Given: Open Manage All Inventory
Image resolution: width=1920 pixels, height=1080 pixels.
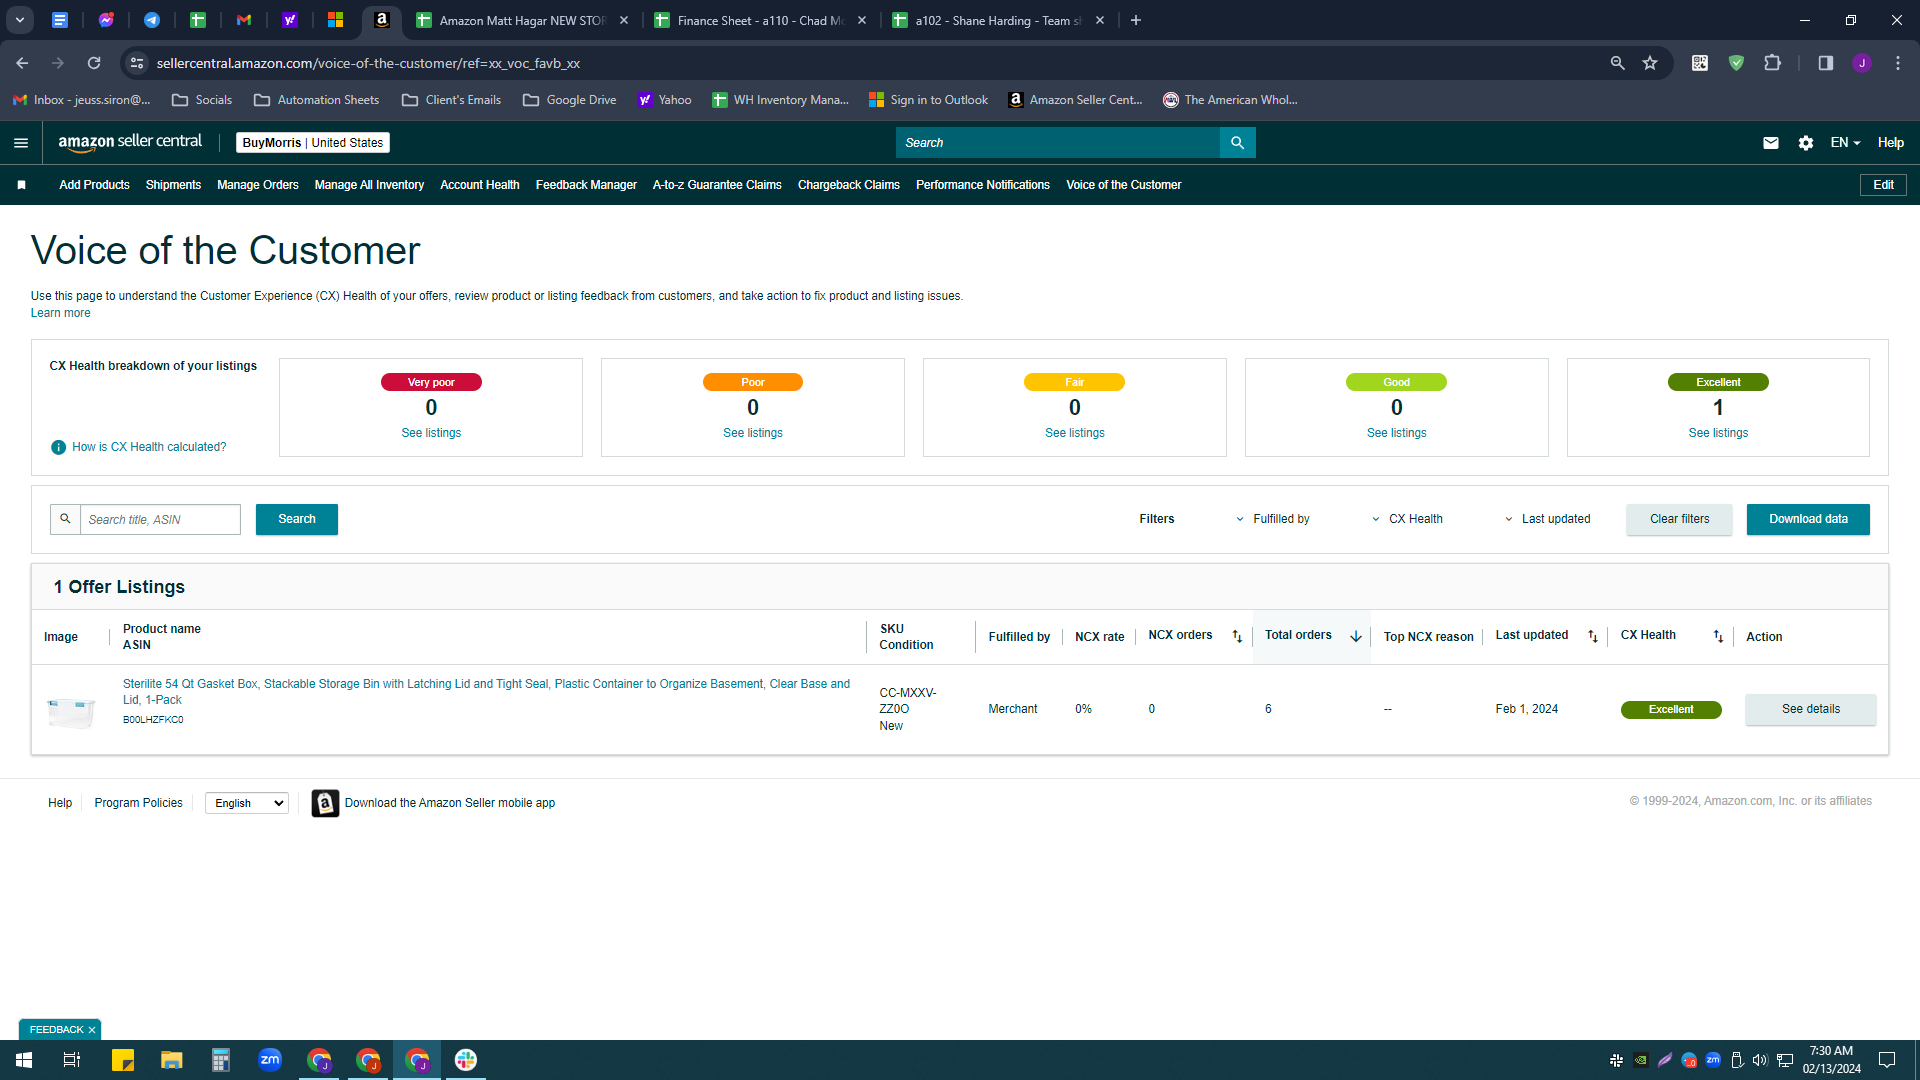Looking at the screenshot, I should coord(369,185).
